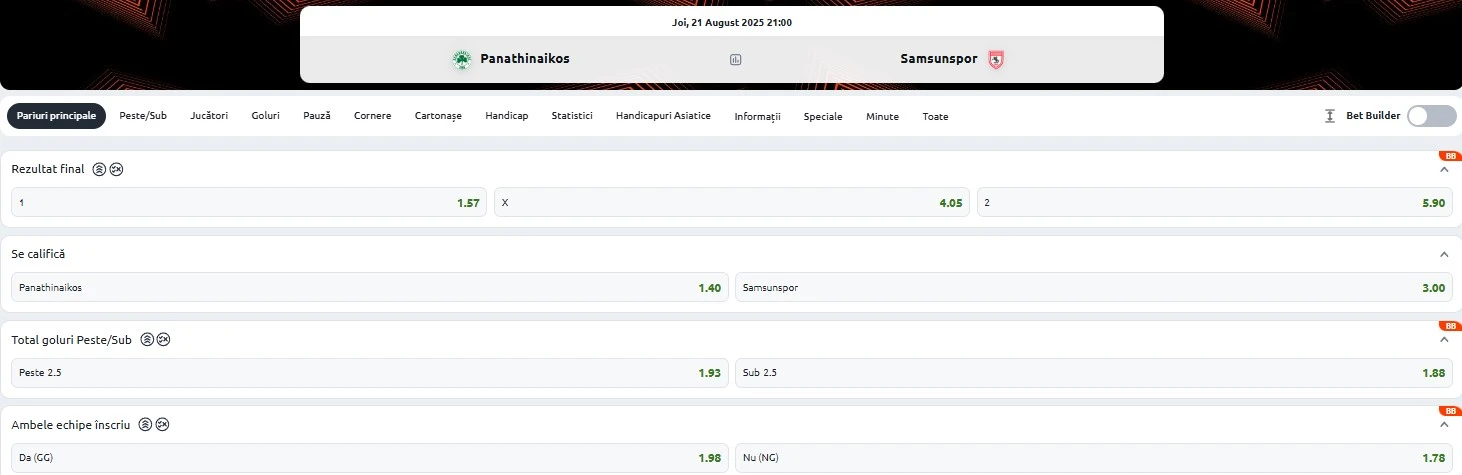Collapse the Ambele echipe înscriu market
Screen dimensions: 1462x475
coord(1443,425)
